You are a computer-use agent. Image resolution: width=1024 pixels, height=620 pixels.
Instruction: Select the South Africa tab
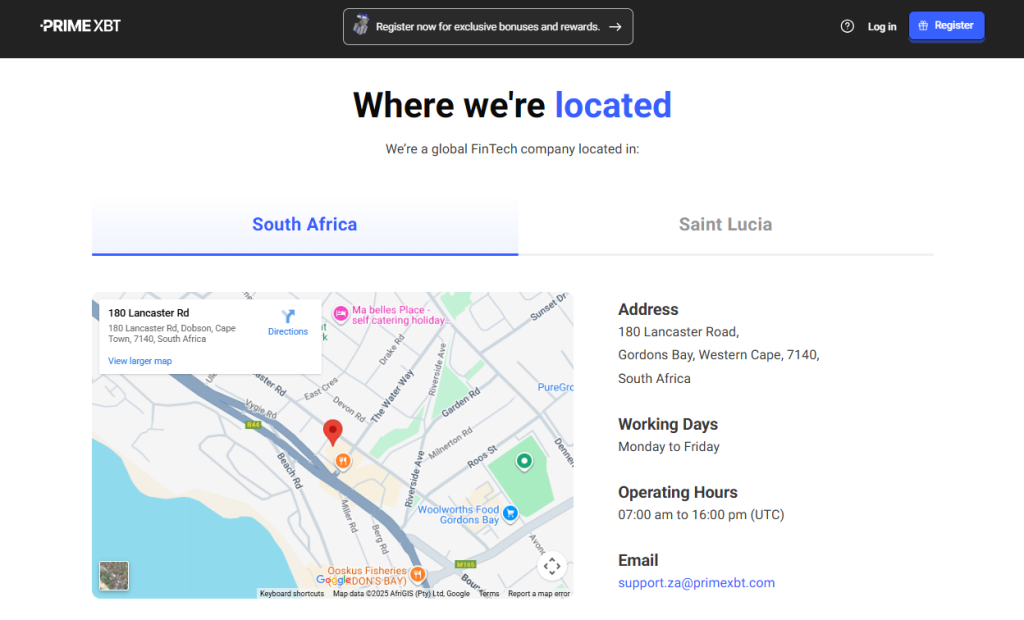point(304,225)
